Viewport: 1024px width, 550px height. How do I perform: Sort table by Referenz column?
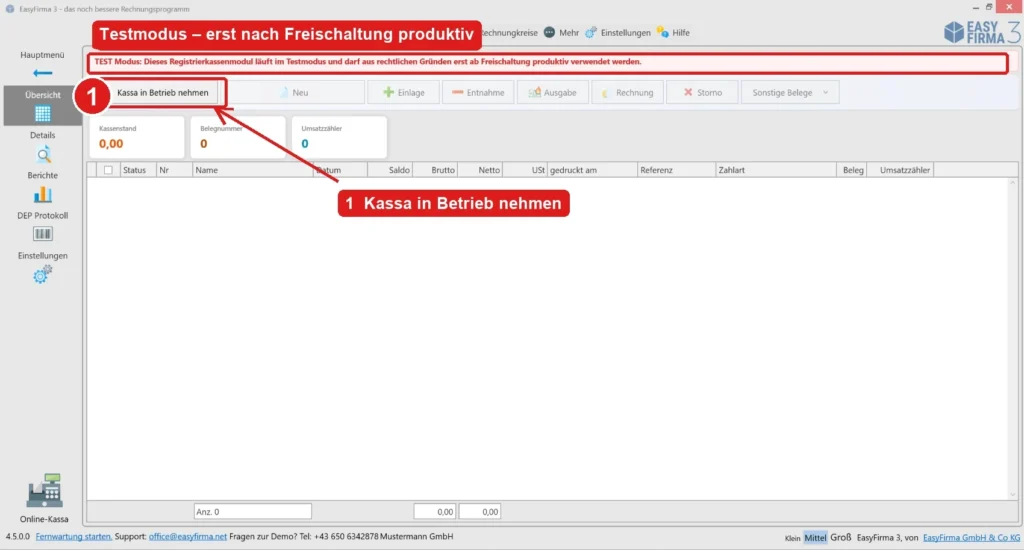click(x=677, y=170)
